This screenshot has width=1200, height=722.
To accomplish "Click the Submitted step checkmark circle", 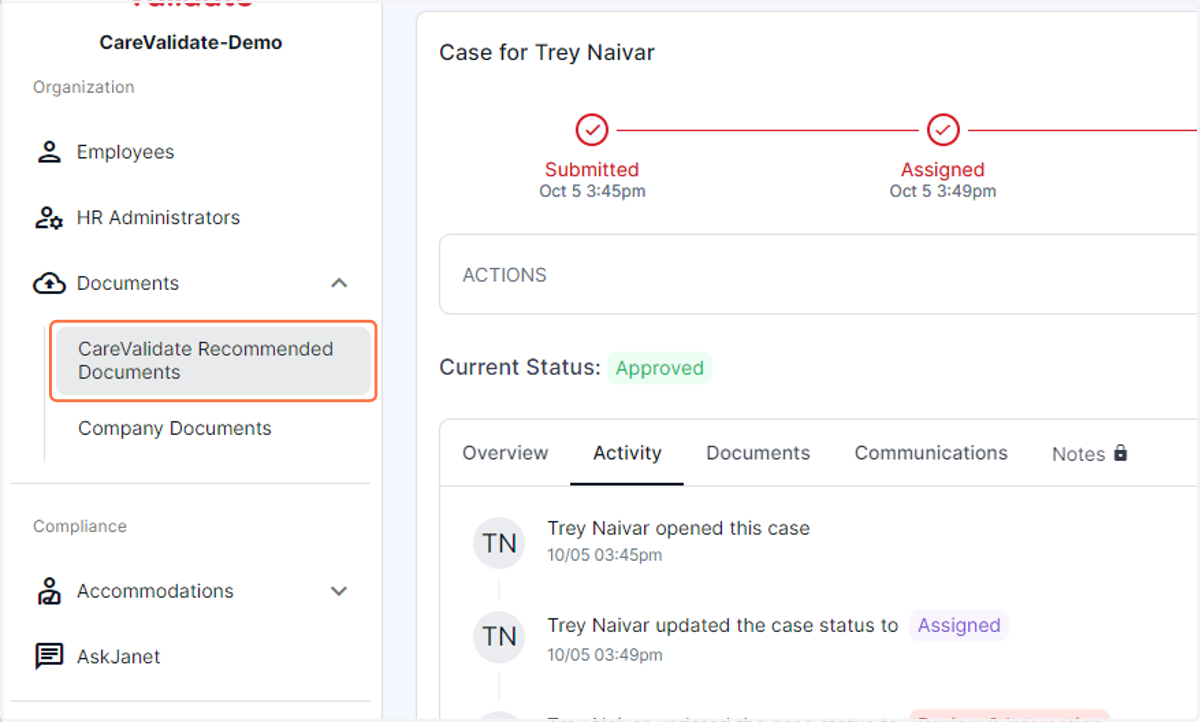I will pyautogui.click(x=592, y=130).
